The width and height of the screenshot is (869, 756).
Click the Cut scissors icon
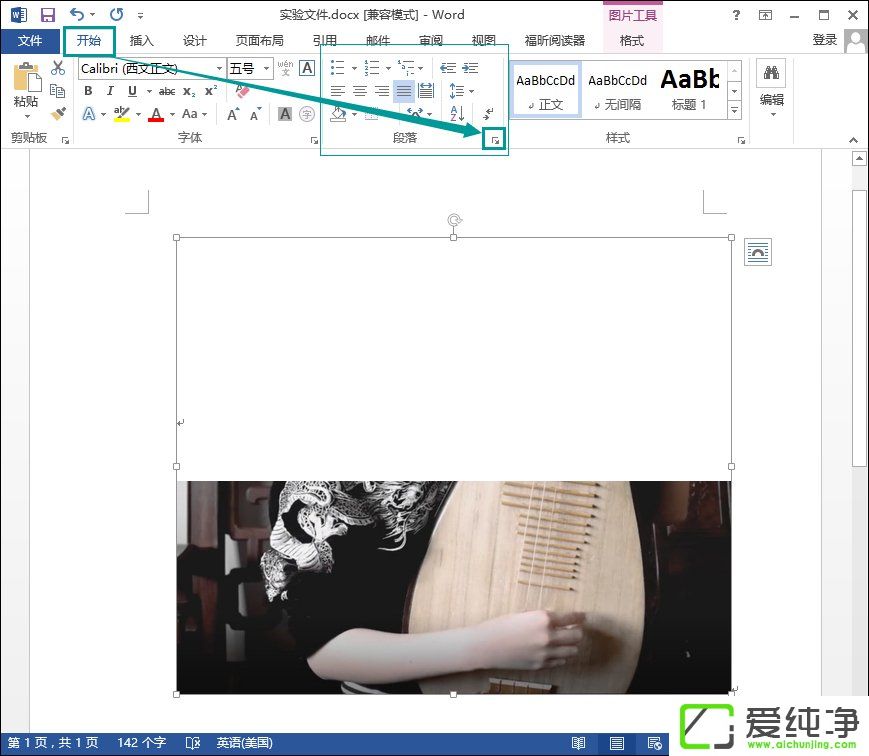point(58,68)
